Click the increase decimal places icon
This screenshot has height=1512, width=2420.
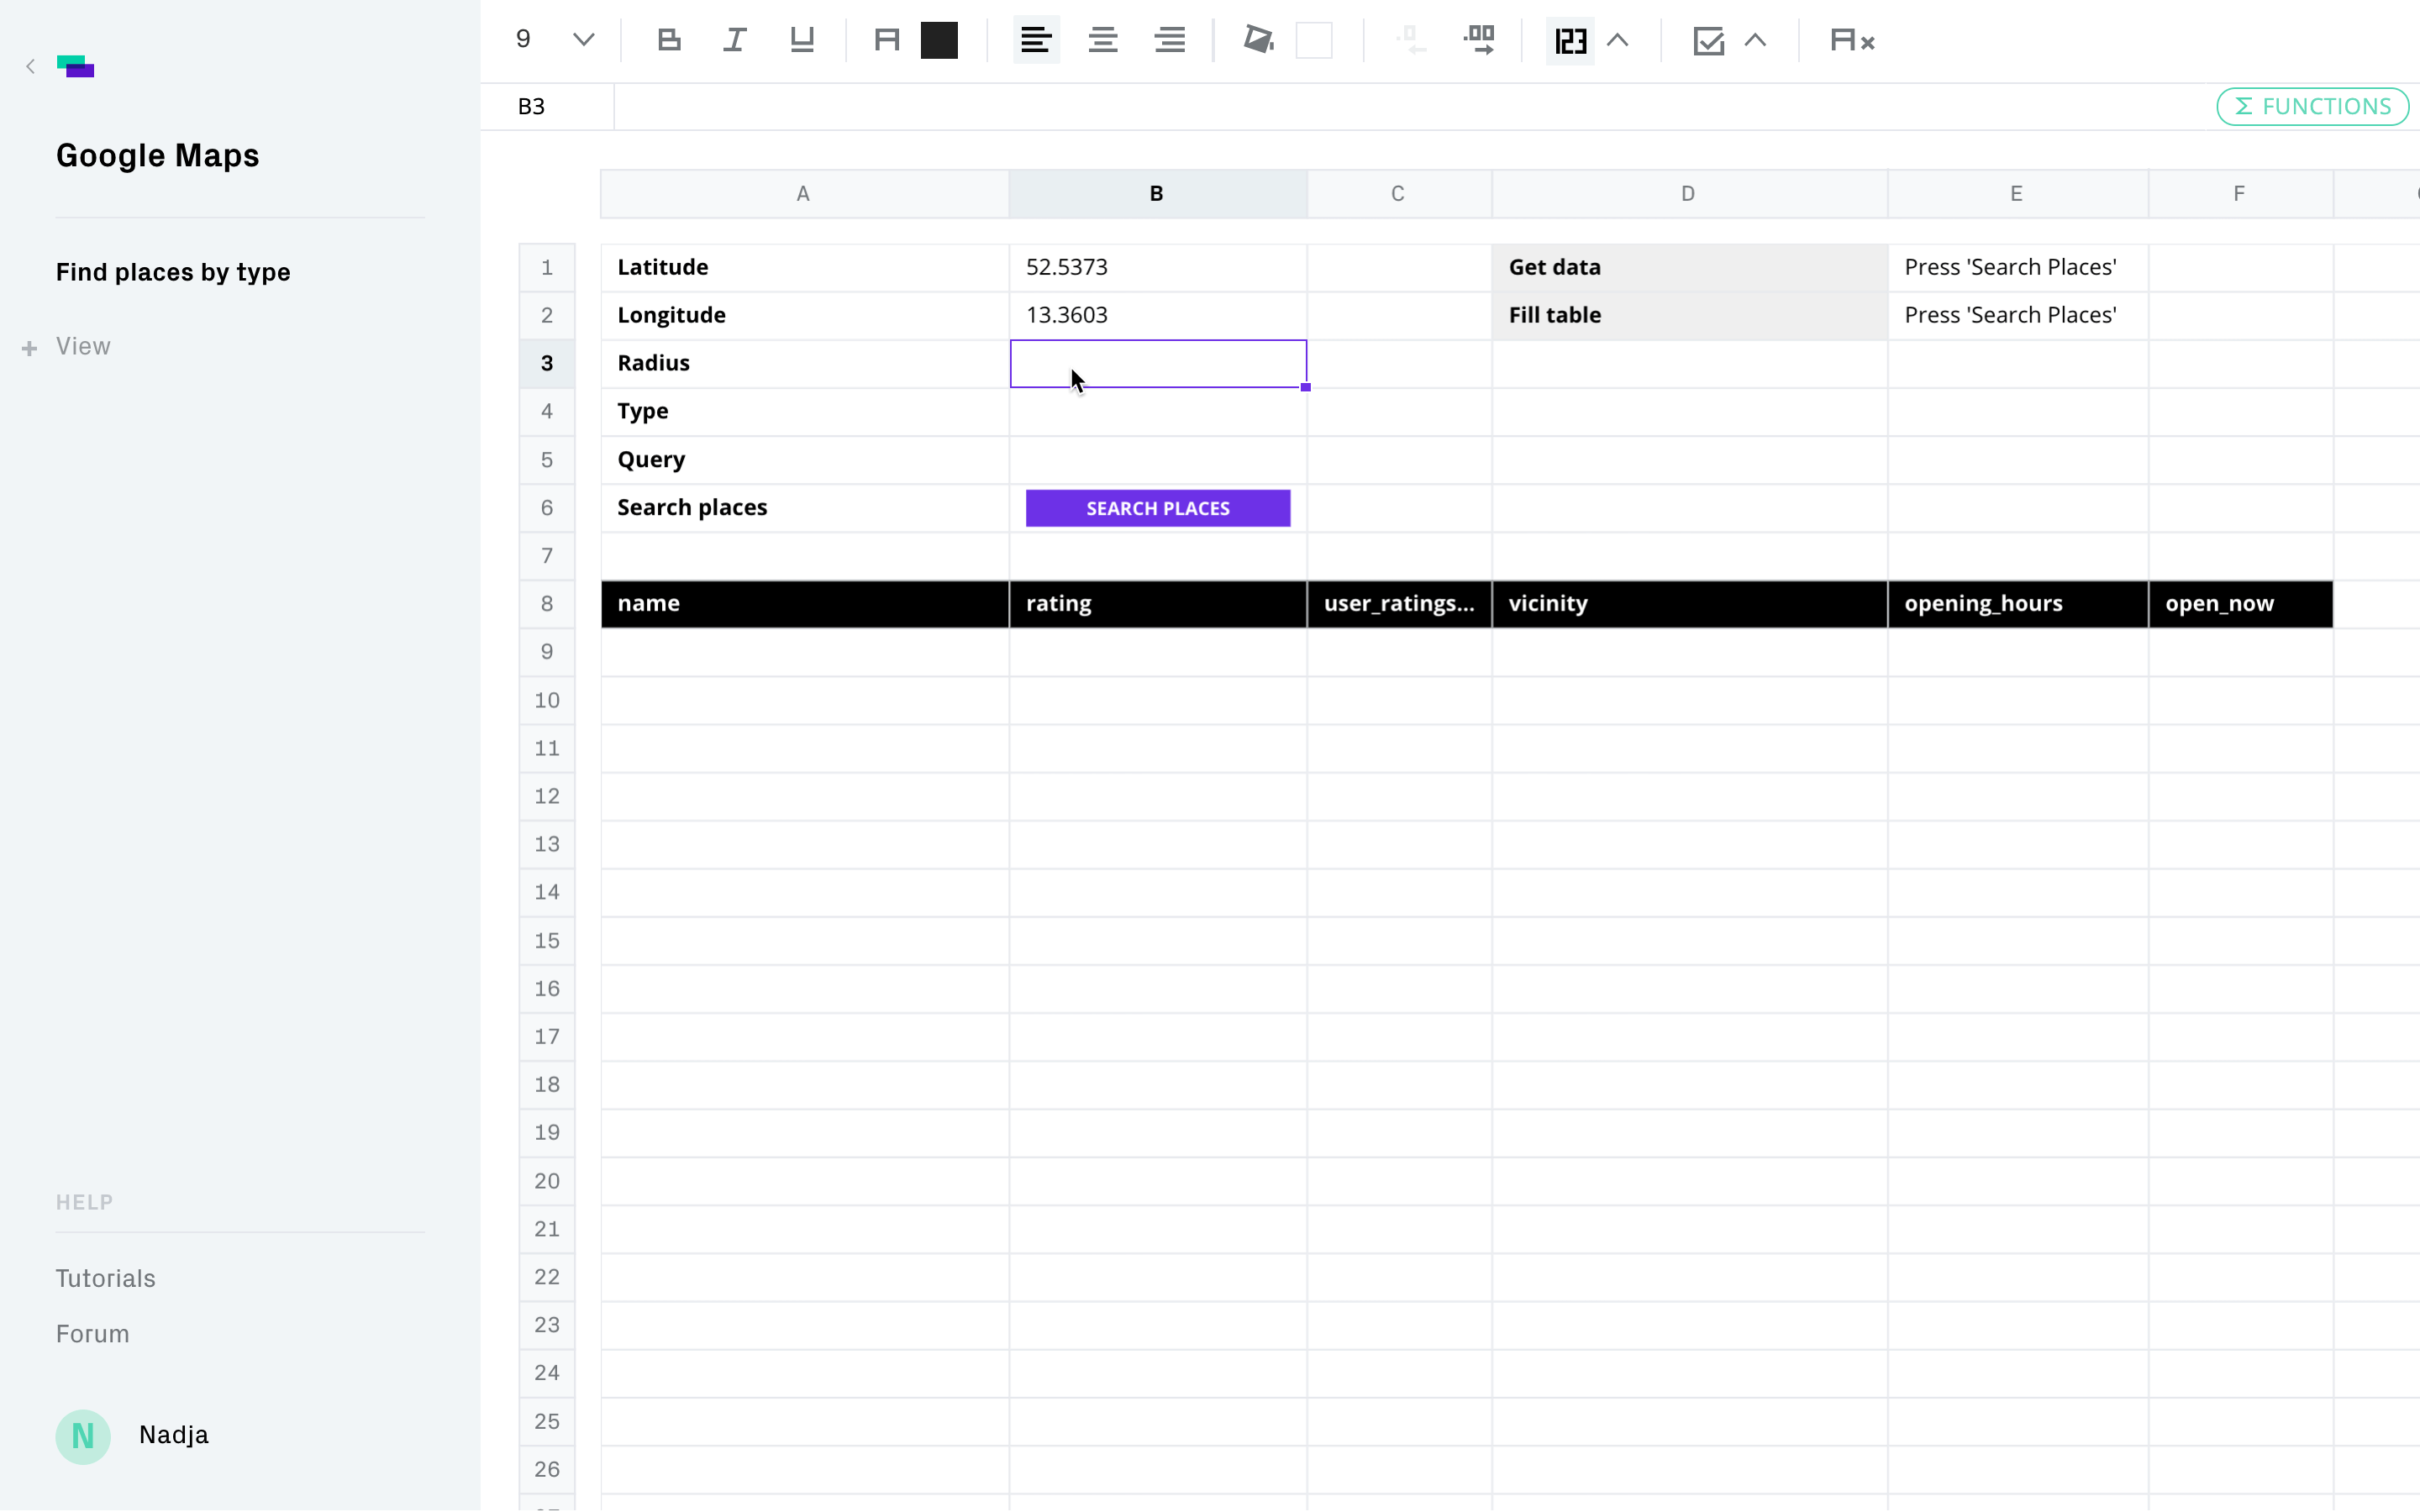click(1479, 40)
